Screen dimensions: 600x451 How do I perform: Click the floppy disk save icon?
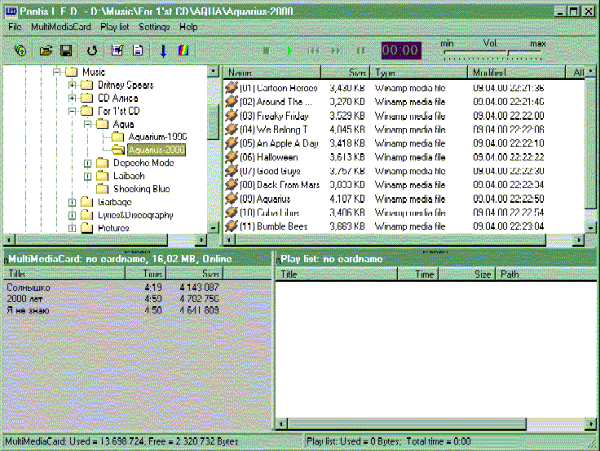[66, 49]
